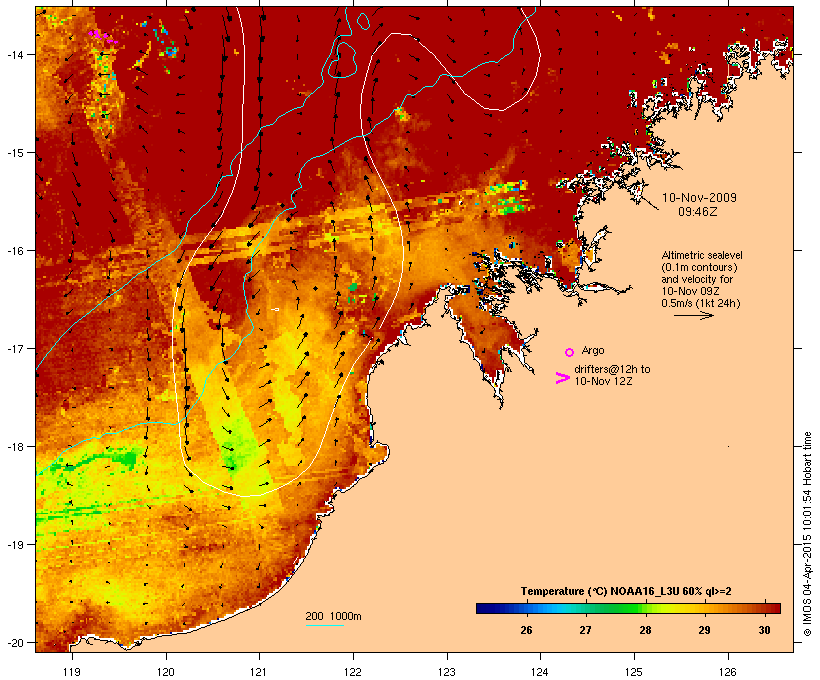Click the dark blue end of colorbar
The image size is (820, 680).
[480, 608]
